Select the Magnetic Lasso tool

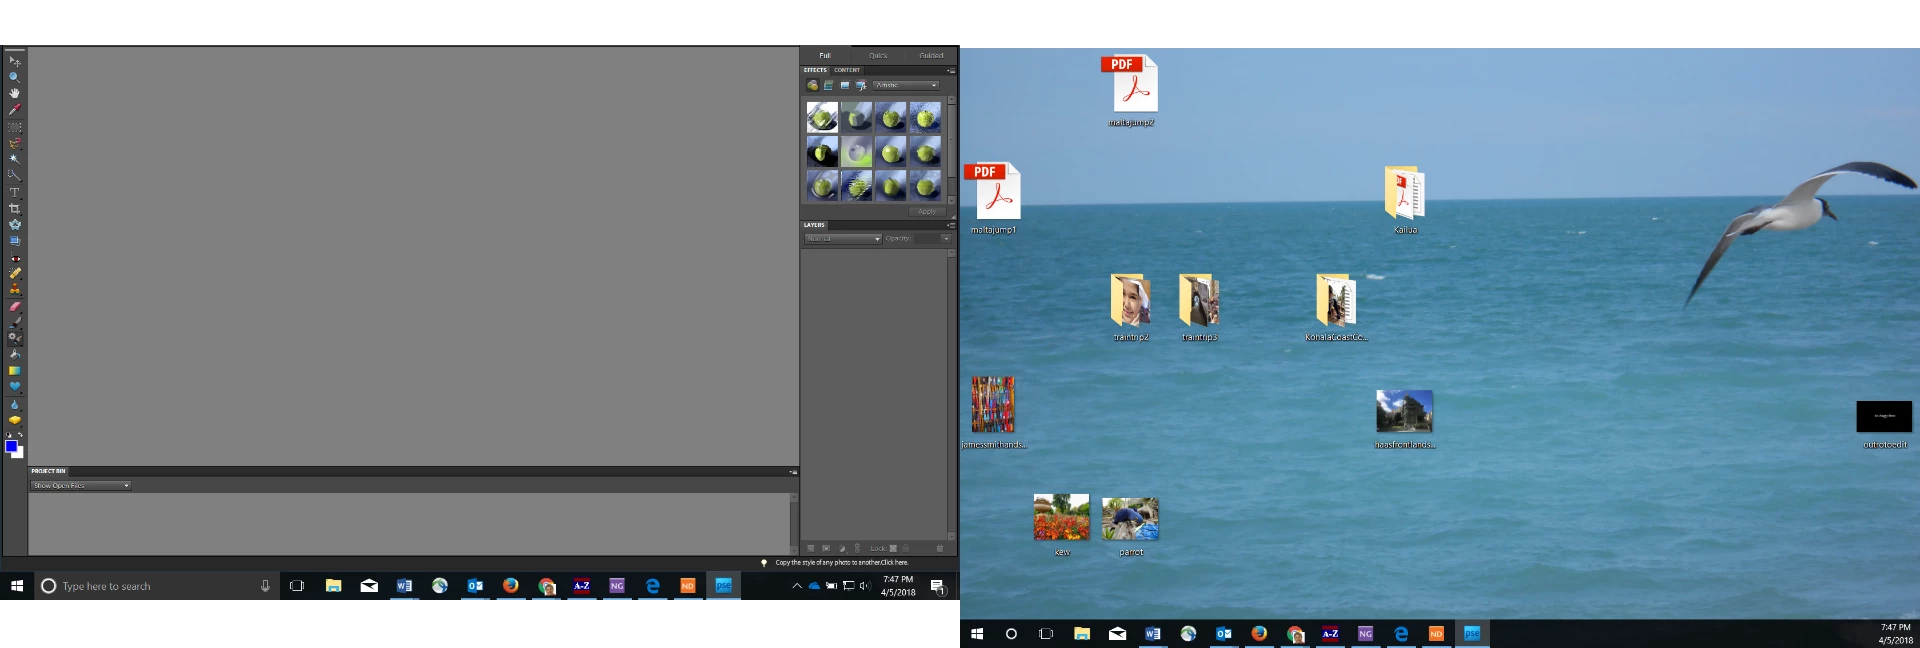pyautogui.click(x=14, y=143)
